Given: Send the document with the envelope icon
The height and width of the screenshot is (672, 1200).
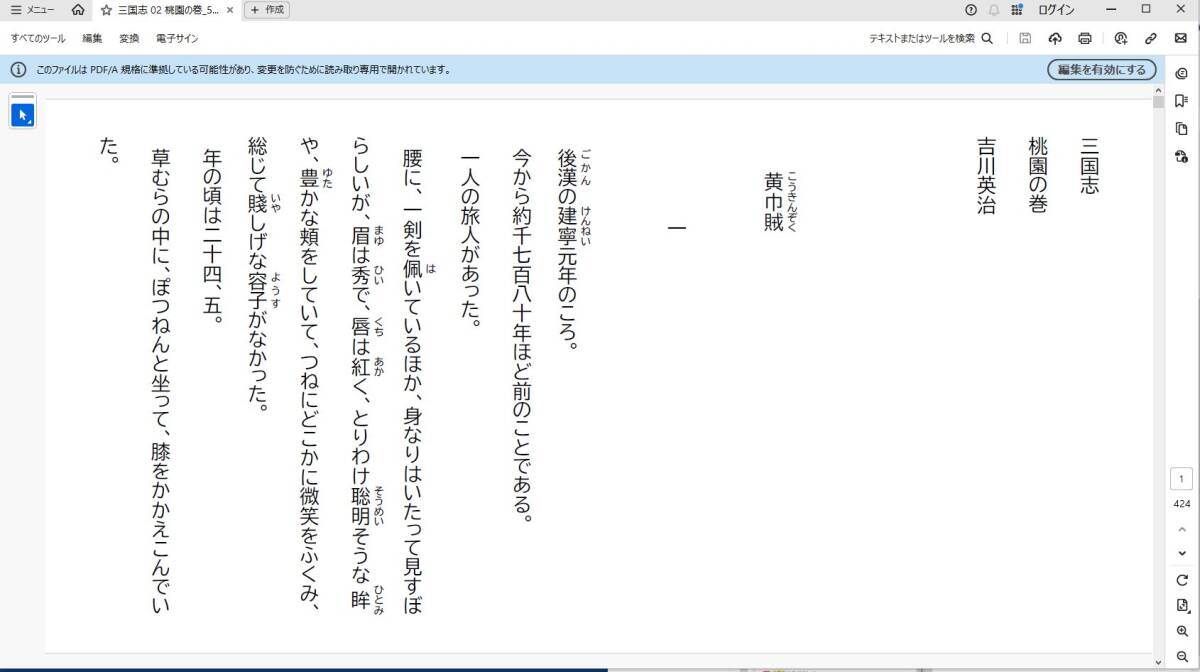Looking at the screenshot, I should [x=1181, y=39].
